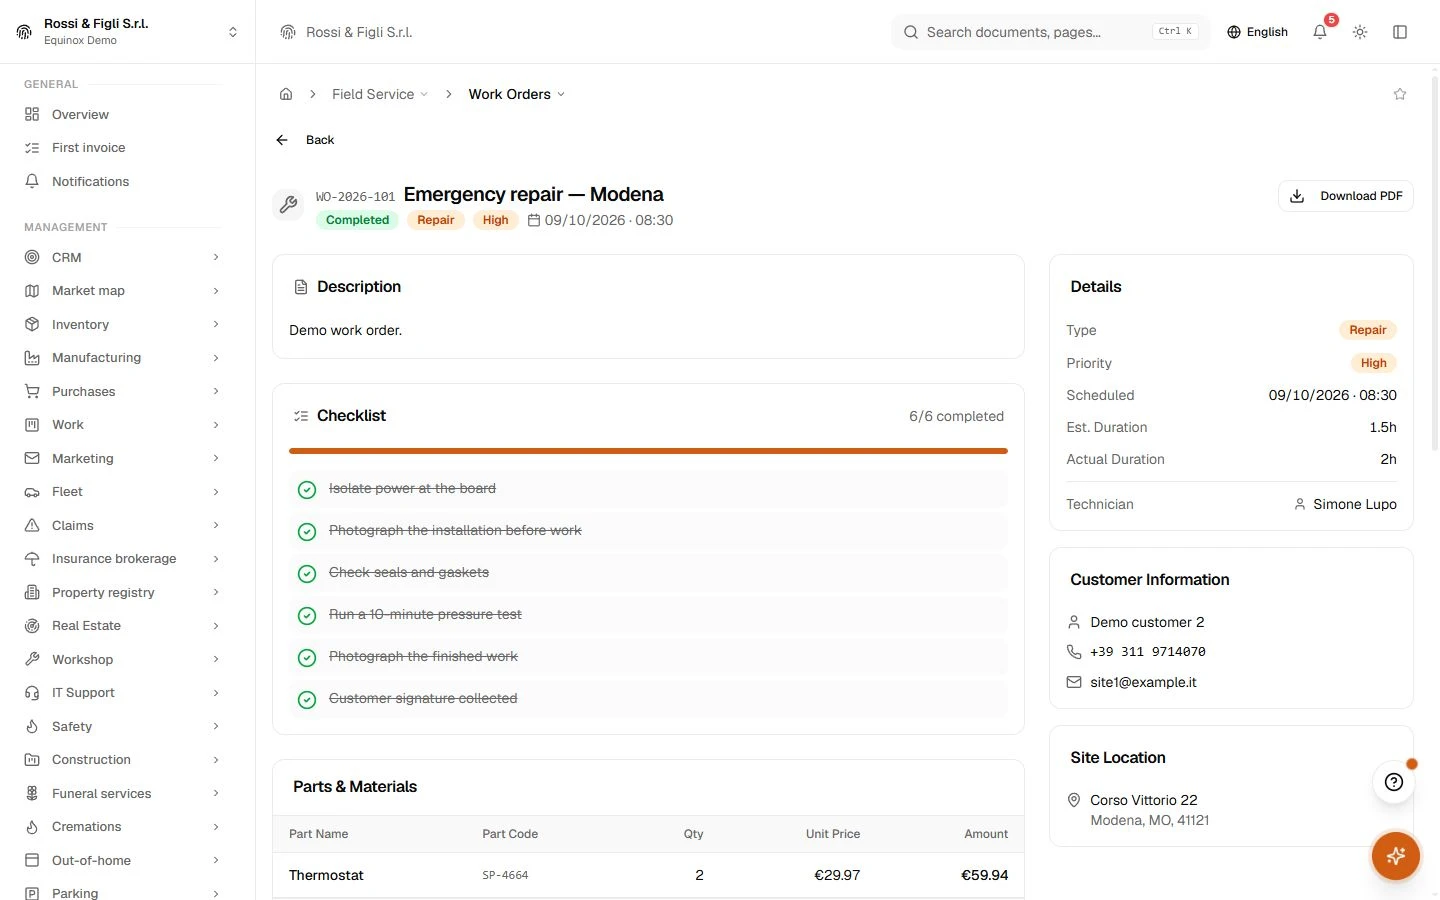
Task: Click the Insurance brokerage umbrella icon
Action: tap(32, 559)
